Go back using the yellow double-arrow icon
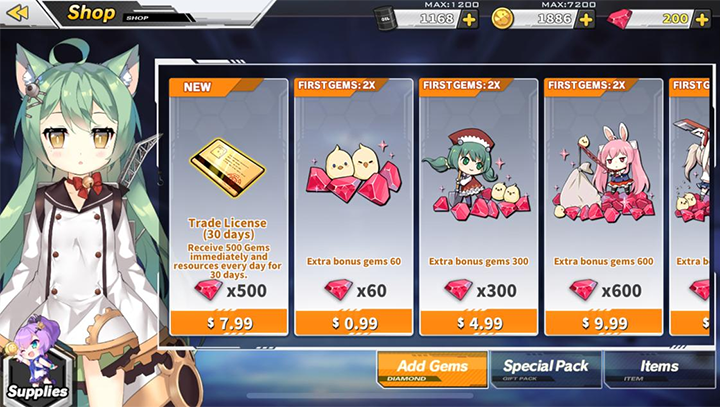720x407 pixels. point(18,13)
